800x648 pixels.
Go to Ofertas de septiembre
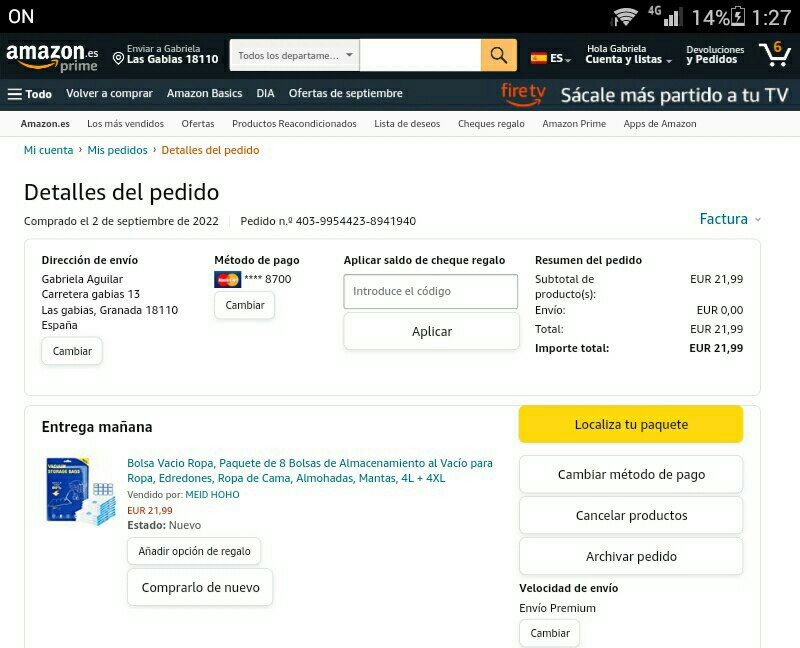click(x=345, y=93)
